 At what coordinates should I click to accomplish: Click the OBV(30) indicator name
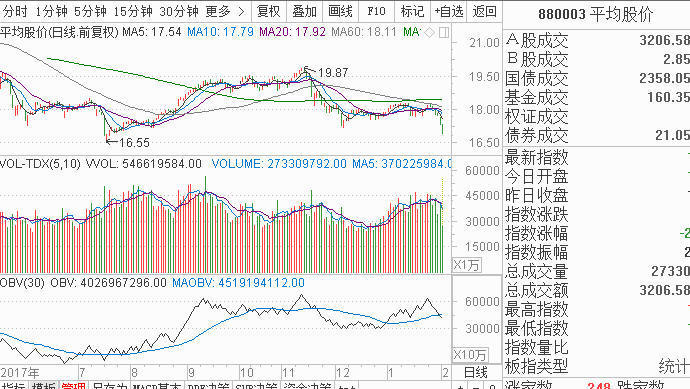click(x=22, y=283)
